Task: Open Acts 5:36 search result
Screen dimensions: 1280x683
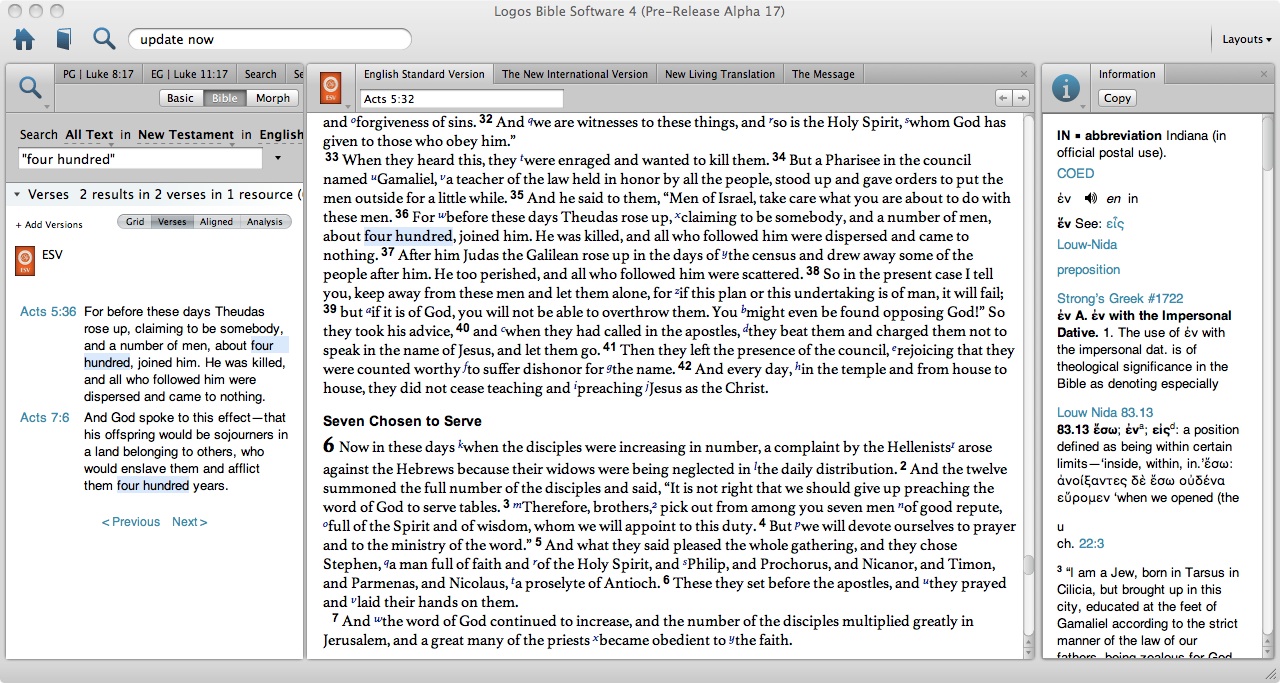Action: pos(48,312)
